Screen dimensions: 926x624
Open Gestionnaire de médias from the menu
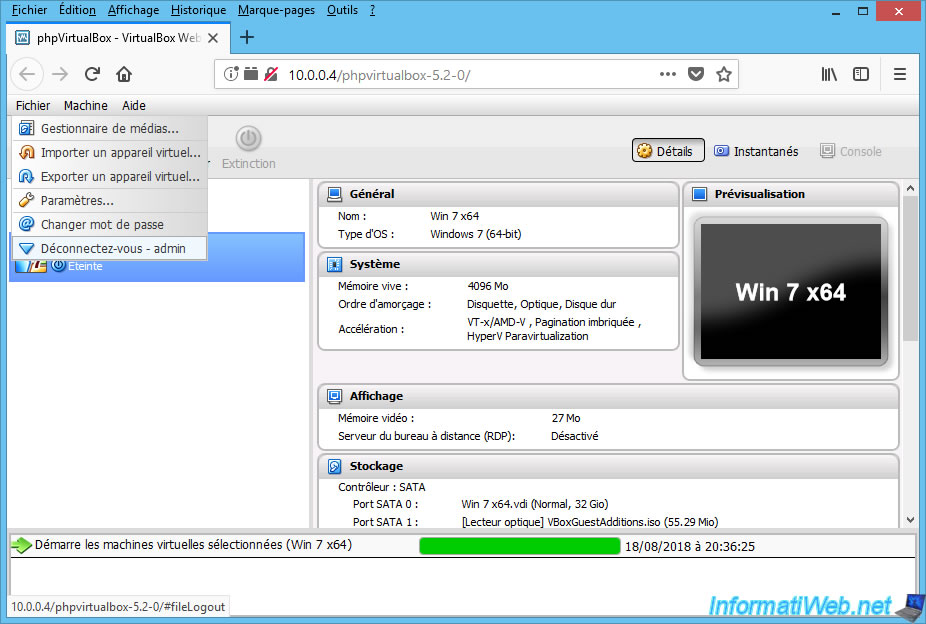point(110,129)
